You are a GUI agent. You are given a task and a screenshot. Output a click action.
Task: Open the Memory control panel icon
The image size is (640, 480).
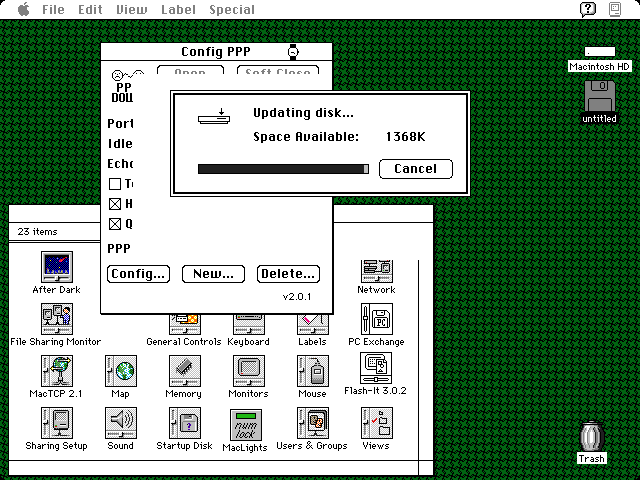tap(184, 371)
